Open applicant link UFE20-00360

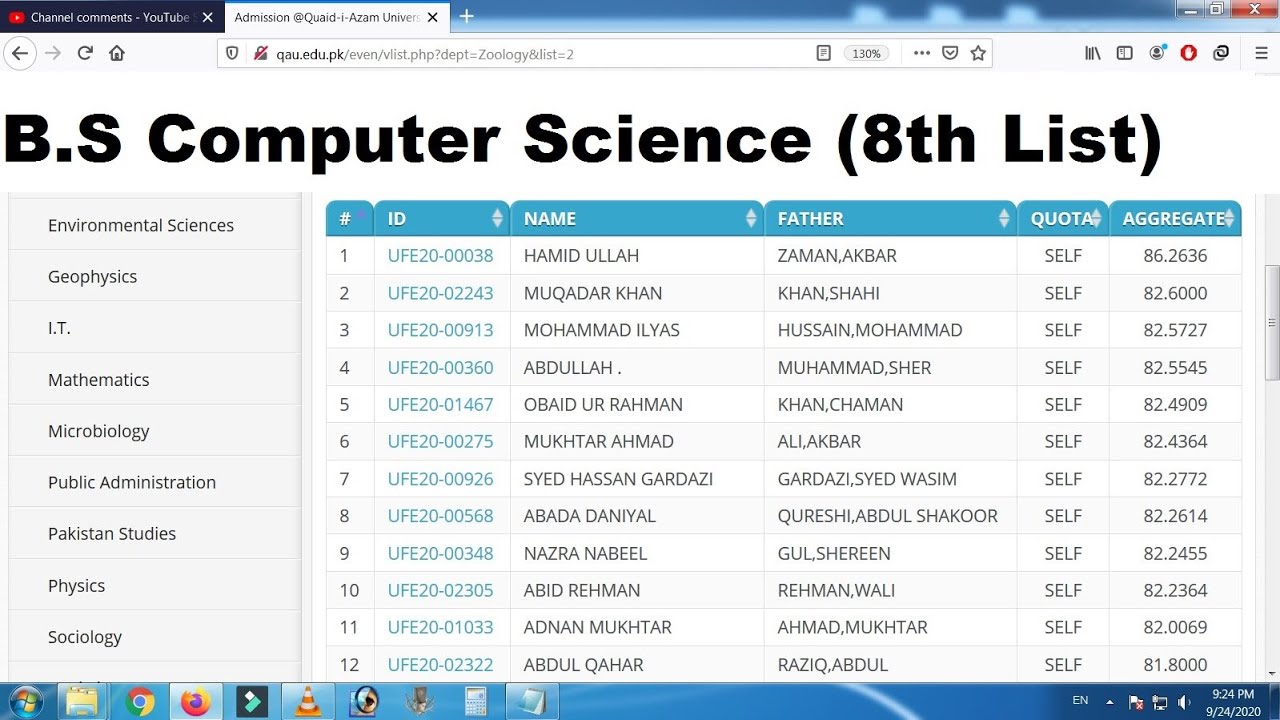coord(440,367)
